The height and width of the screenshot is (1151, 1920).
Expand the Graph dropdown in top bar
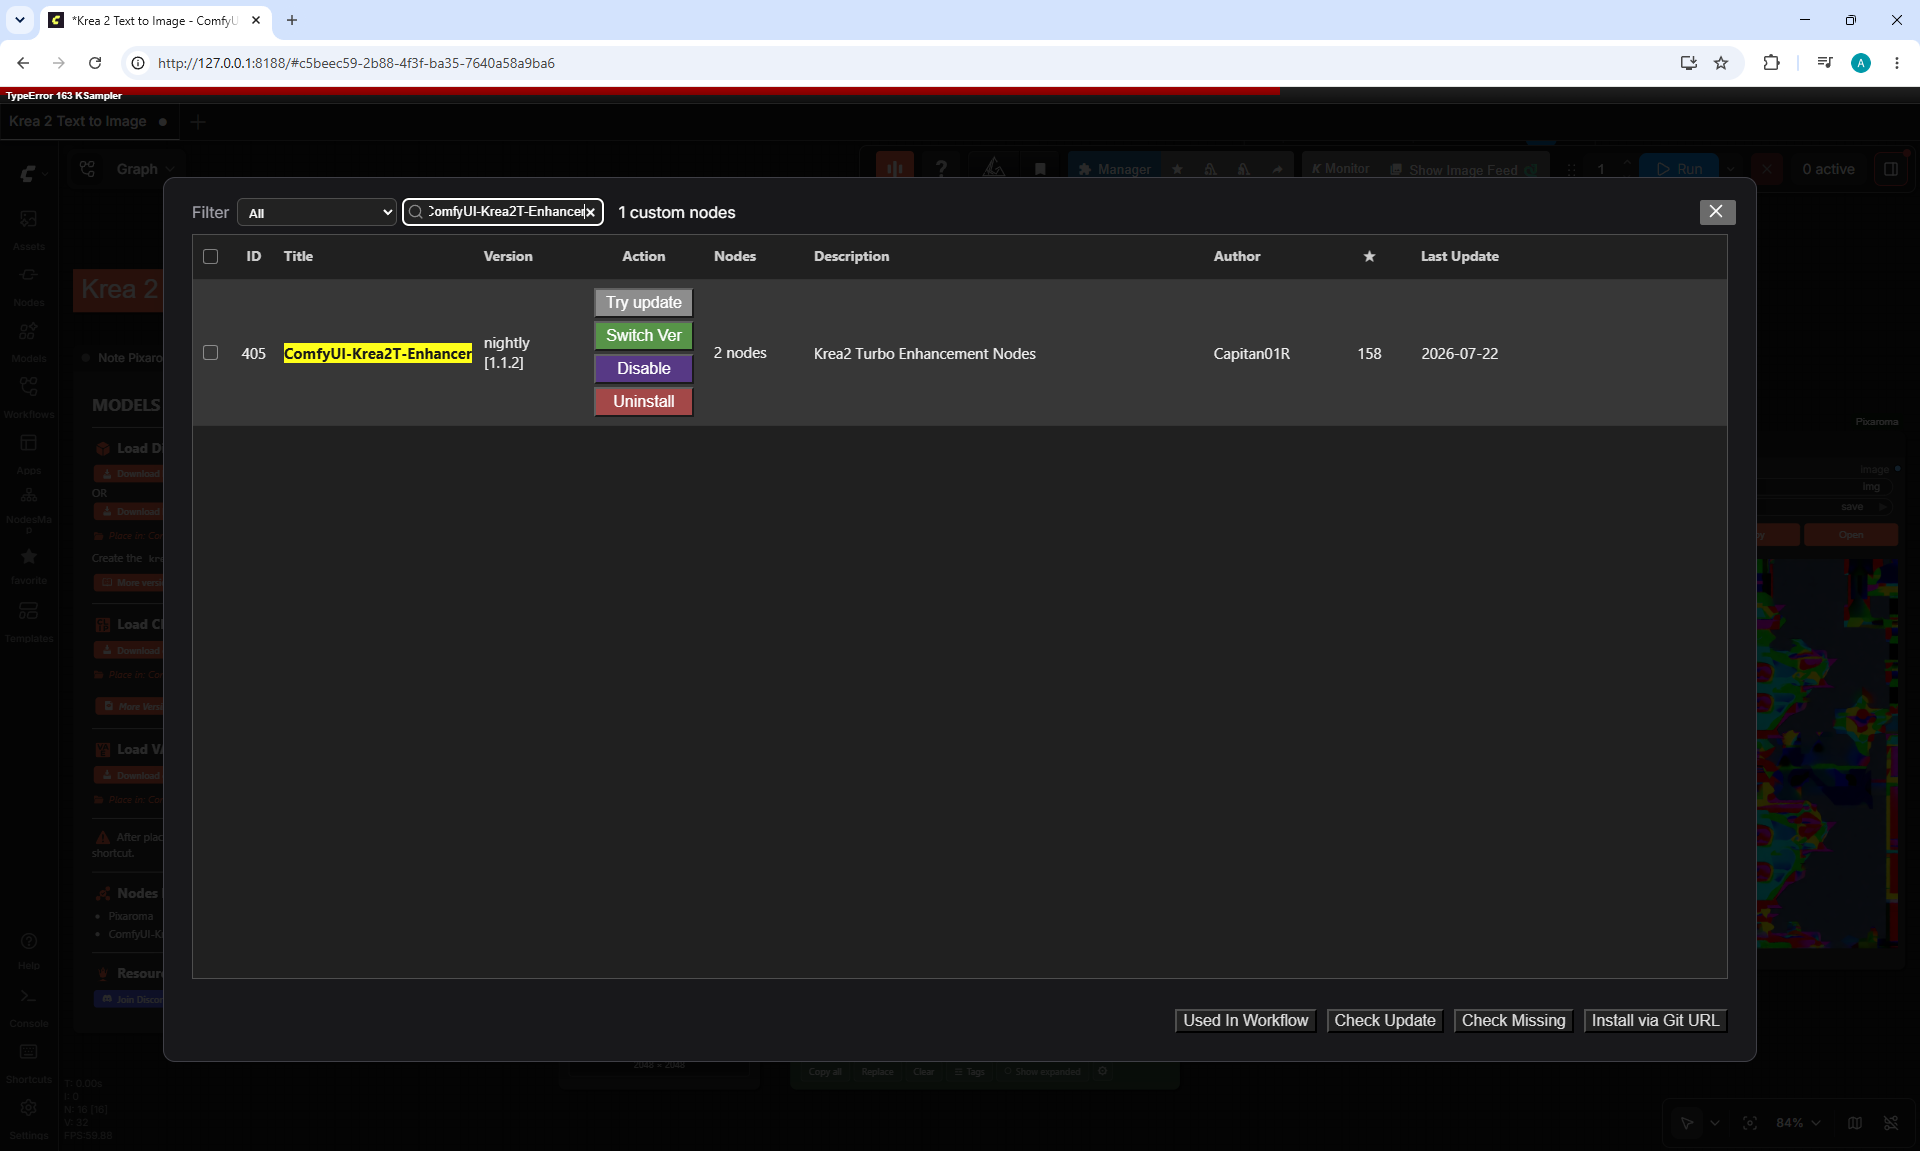(146, 169)
